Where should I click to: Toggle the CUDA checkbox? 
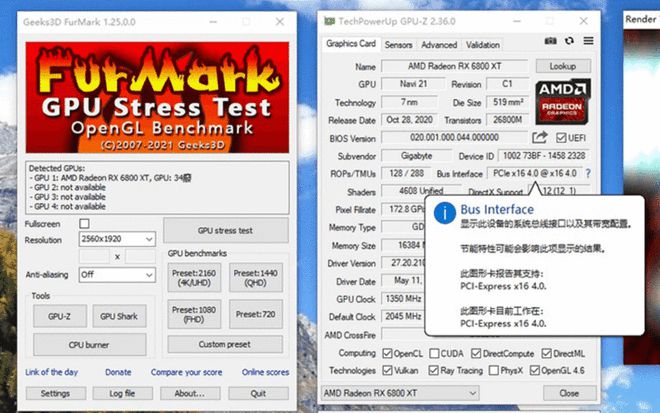point(434,353)
